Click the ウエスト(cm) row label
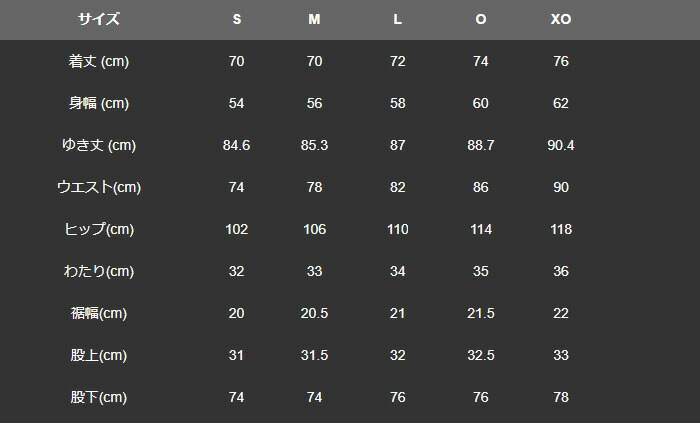The height and width of the screenshot is (423, 700). coord(99,187)
